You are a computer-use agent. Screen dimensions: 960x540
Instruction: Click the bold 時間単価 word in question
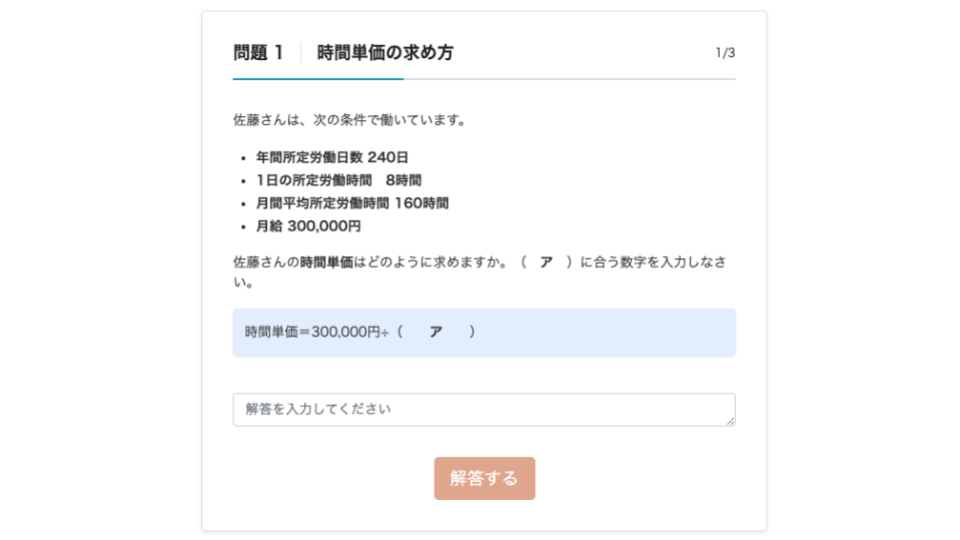(327, 262)
